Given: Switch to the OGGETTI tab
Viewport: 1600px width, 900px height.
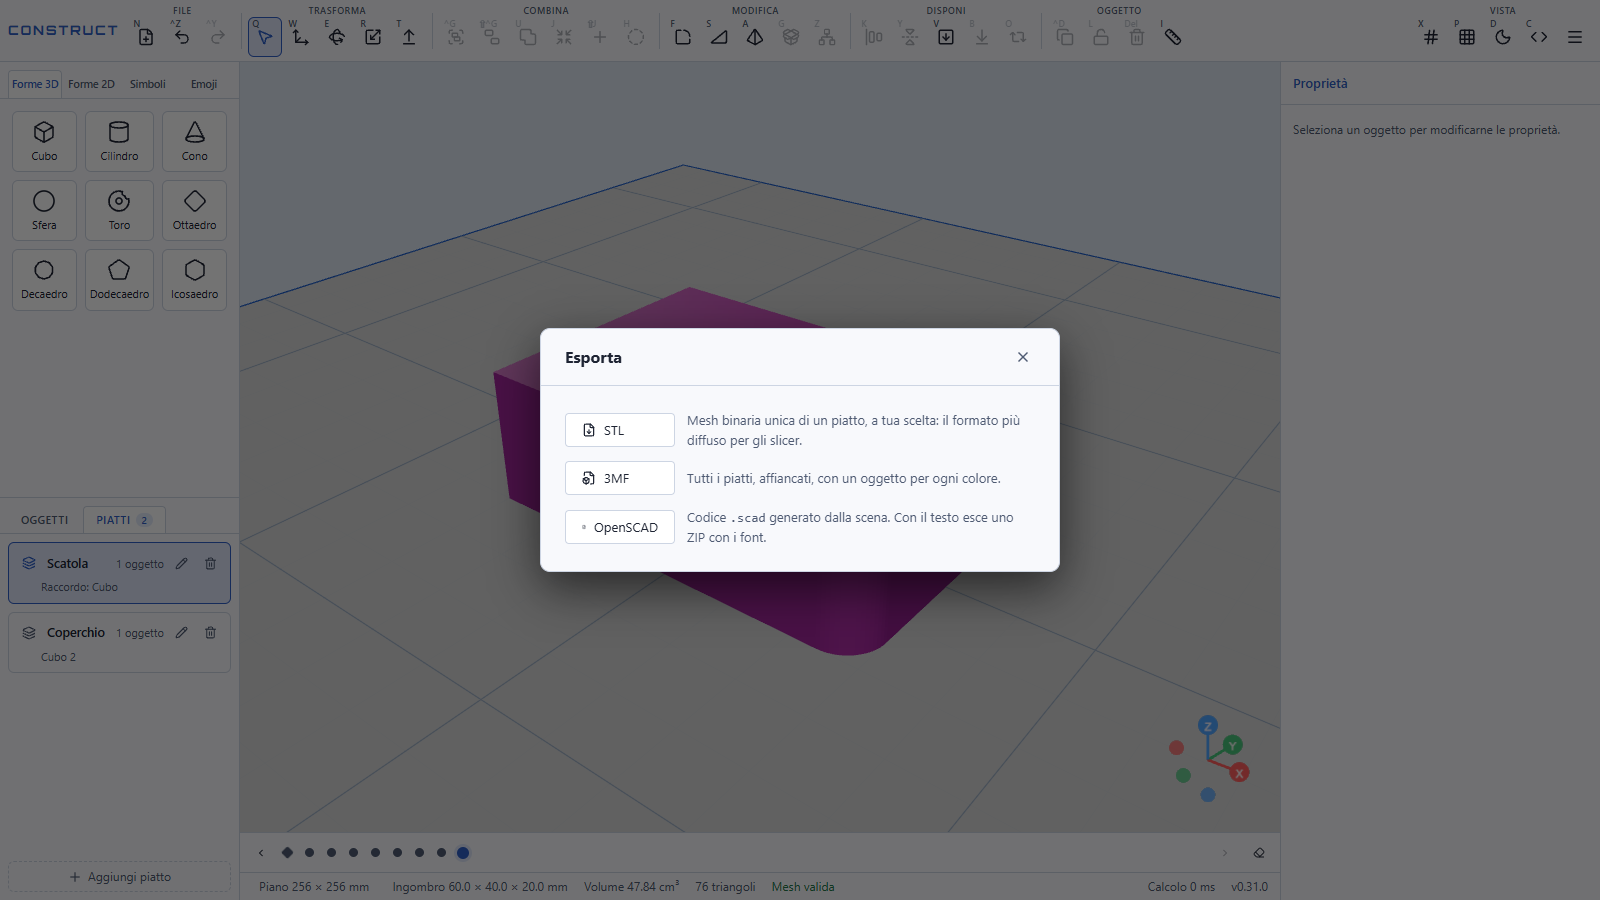Looking at the screenshot, I should click(45, 520).
